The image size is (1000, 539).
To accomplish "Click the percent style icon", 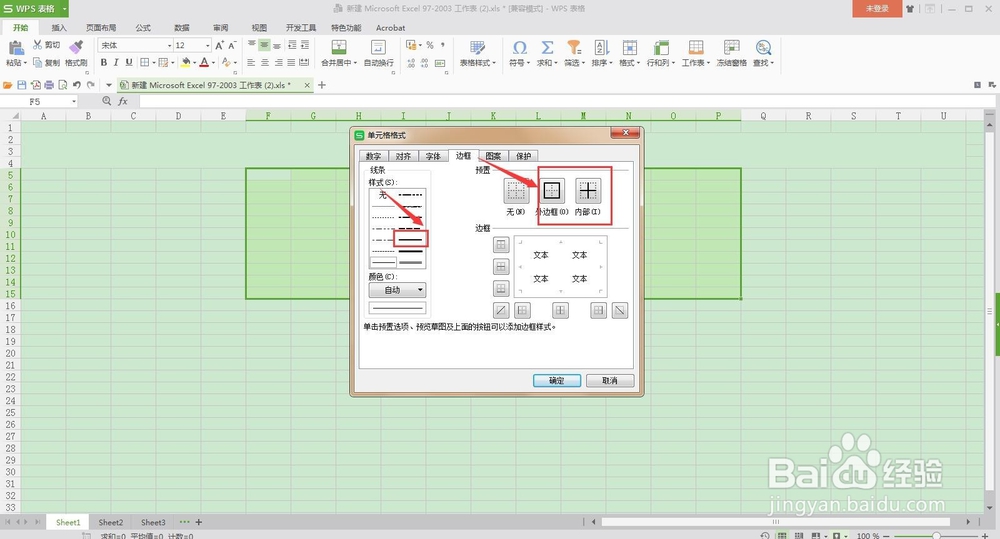I will coord(430,45).
